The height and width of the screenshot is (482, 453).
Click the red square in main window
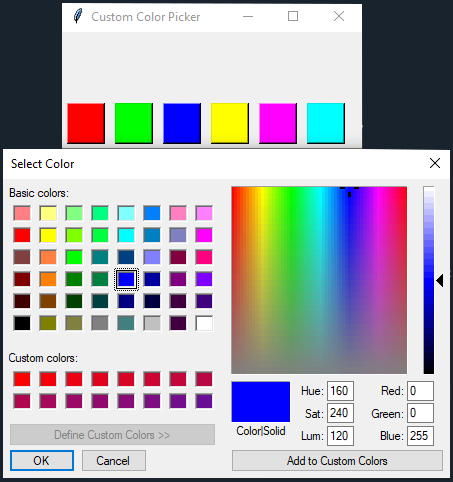coord(86,123)
